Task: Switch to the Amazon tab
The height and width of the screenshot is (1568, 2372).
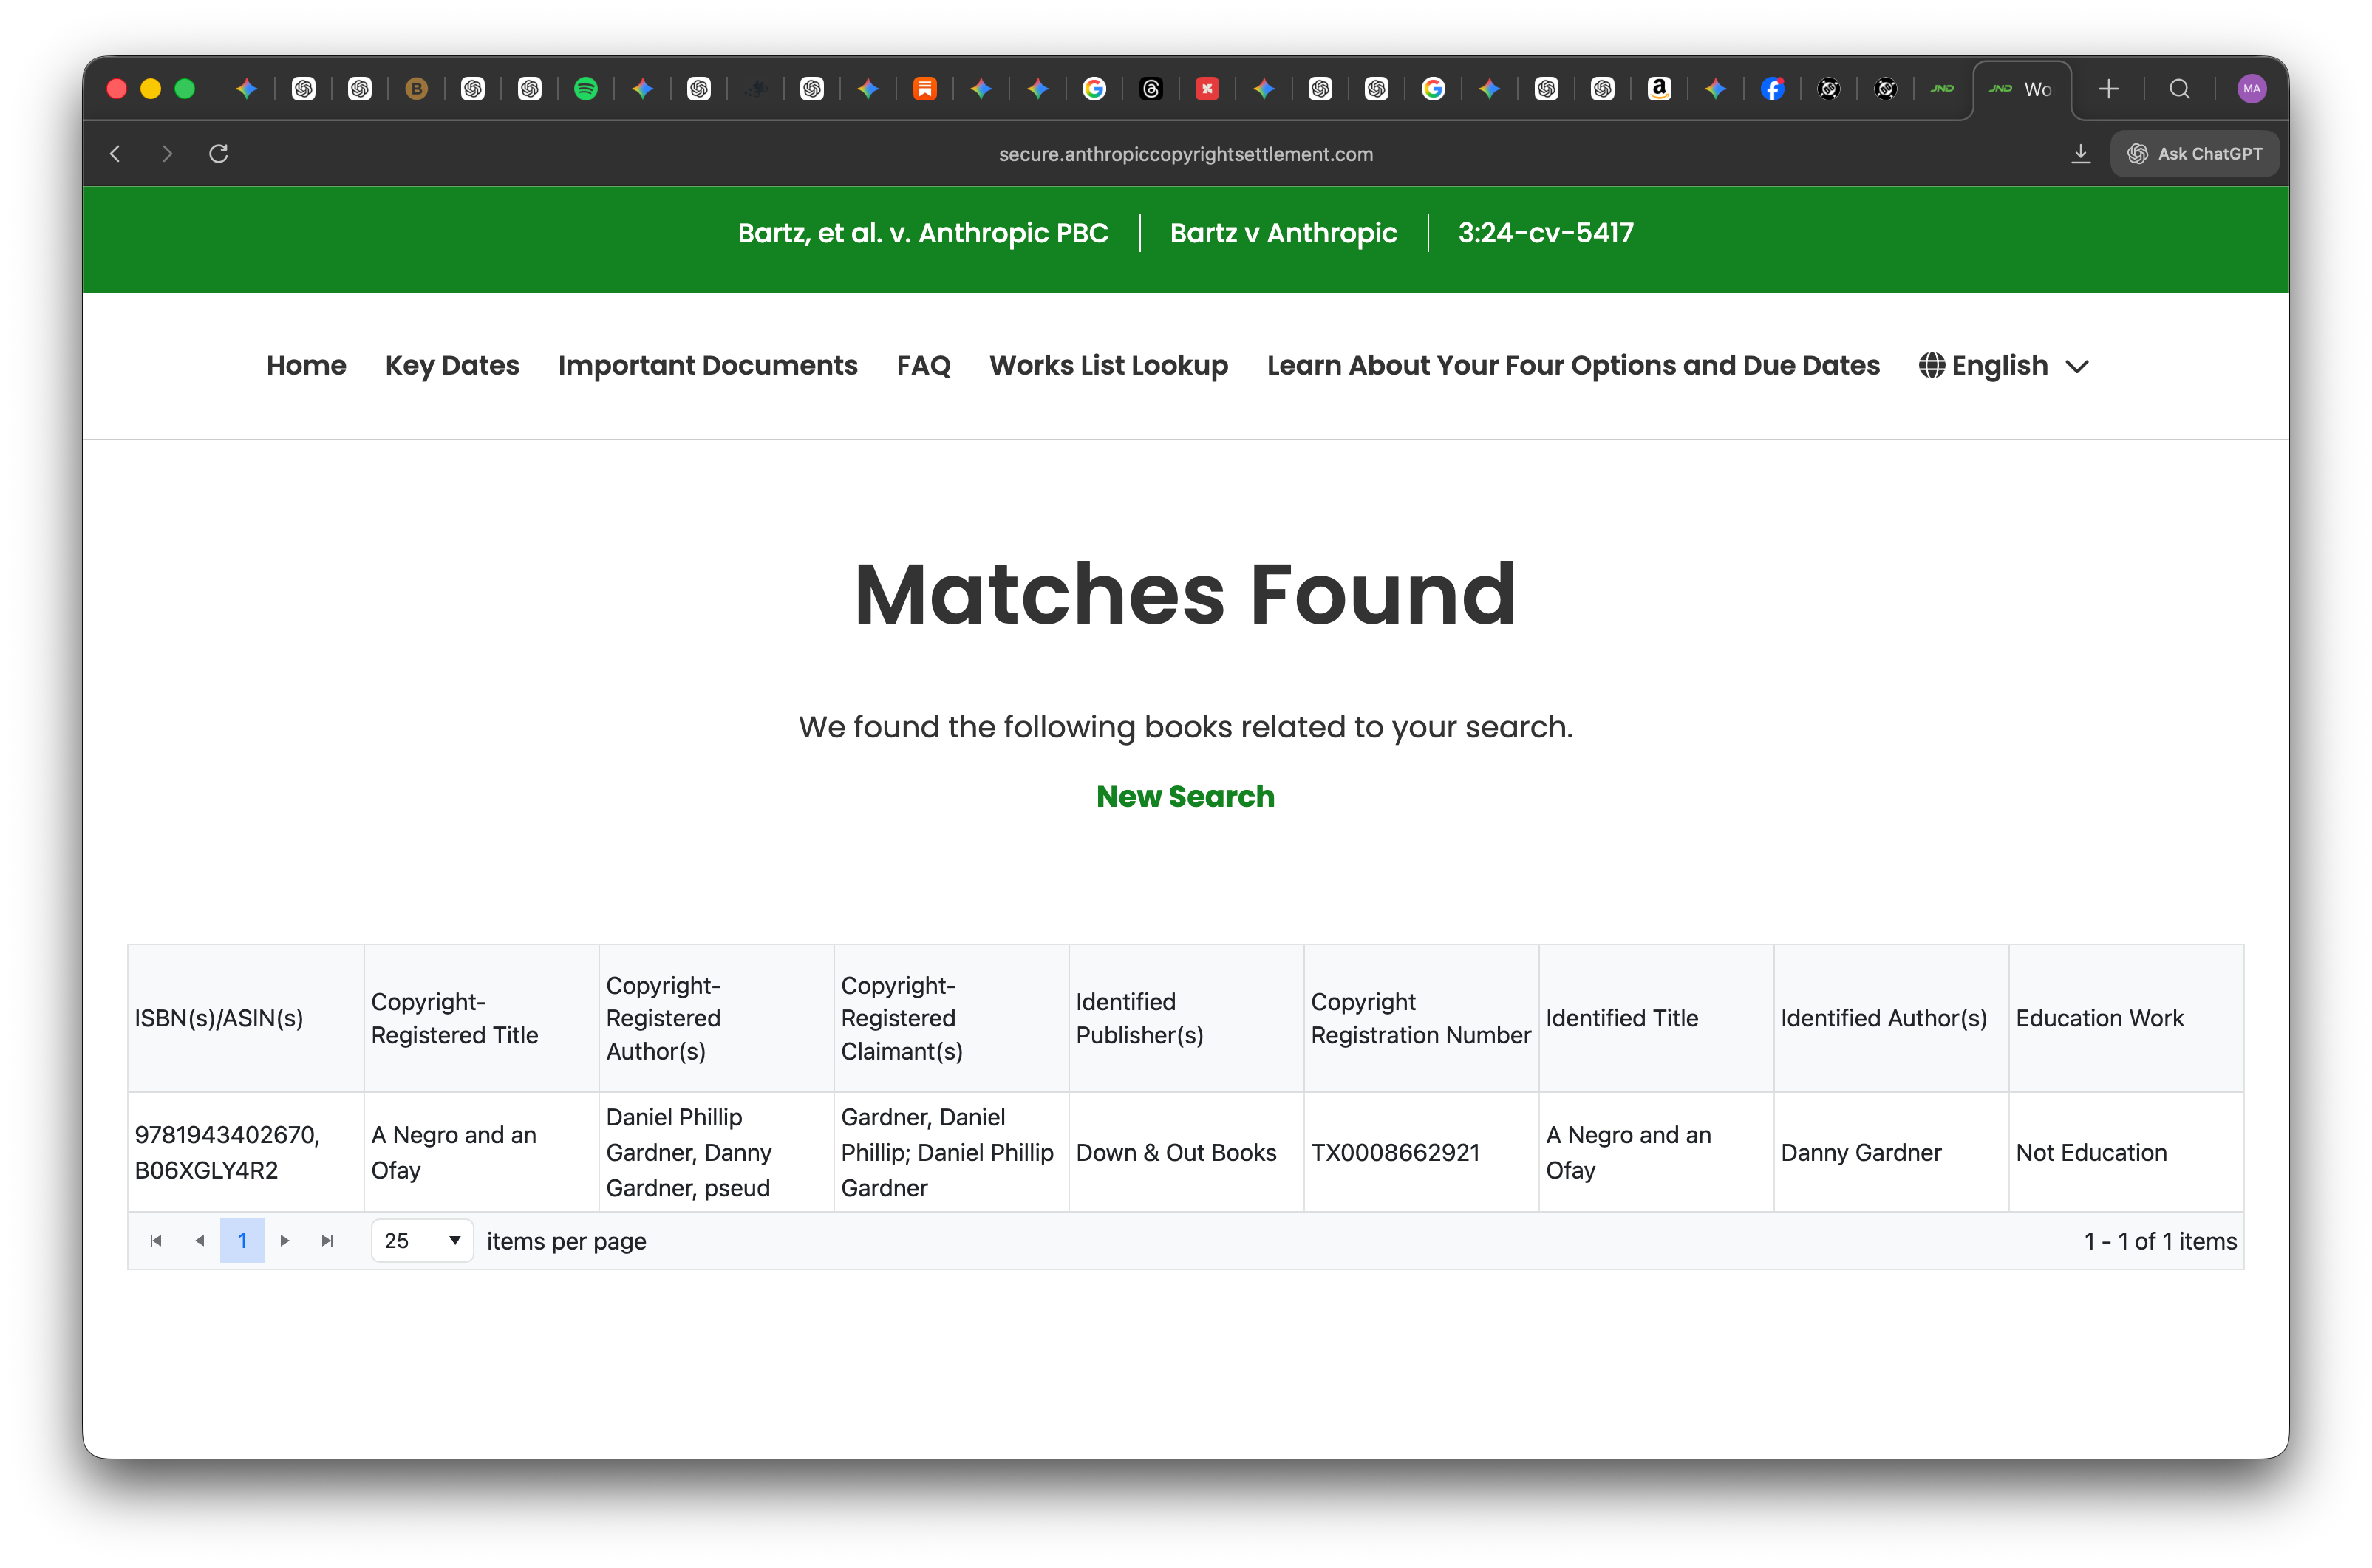Action: [x=1659, y=89]
